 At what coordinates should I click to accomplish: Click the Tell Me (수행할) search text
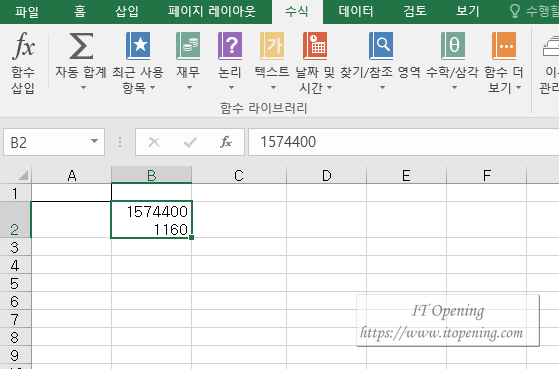pos(542,11)
